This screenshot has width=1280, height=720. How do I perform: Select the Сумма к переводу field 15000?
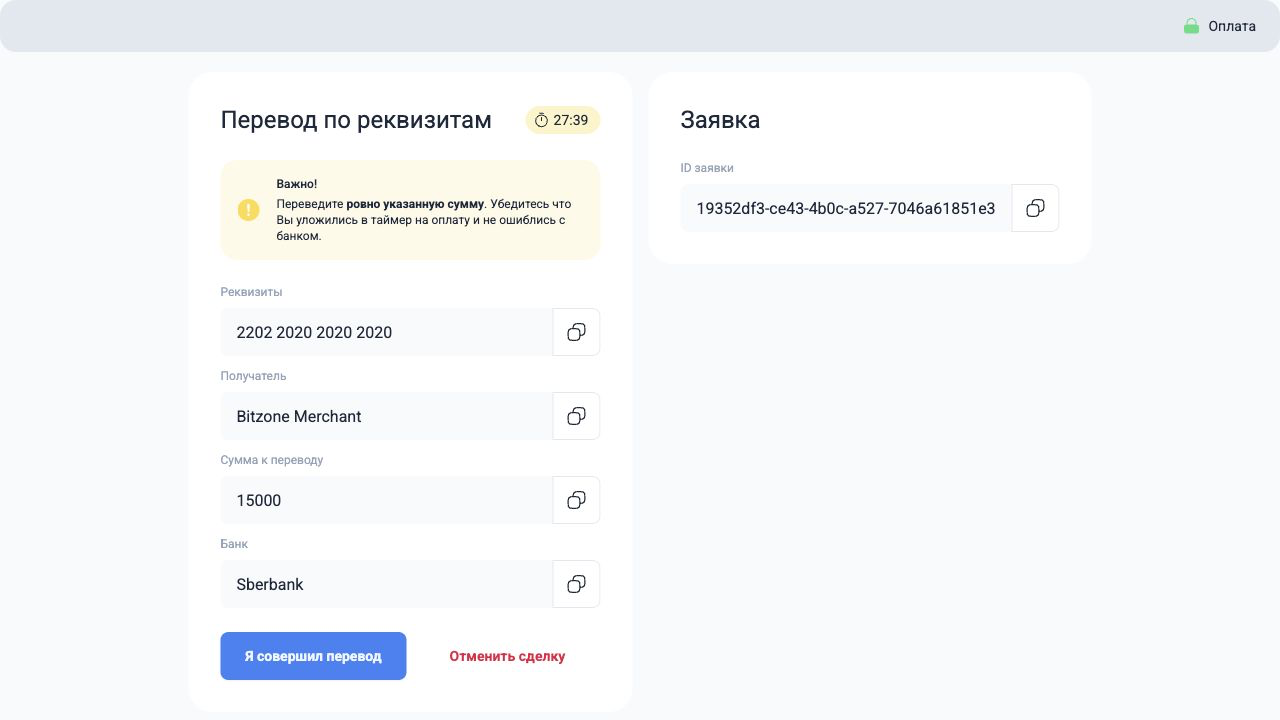pos(386,500)
